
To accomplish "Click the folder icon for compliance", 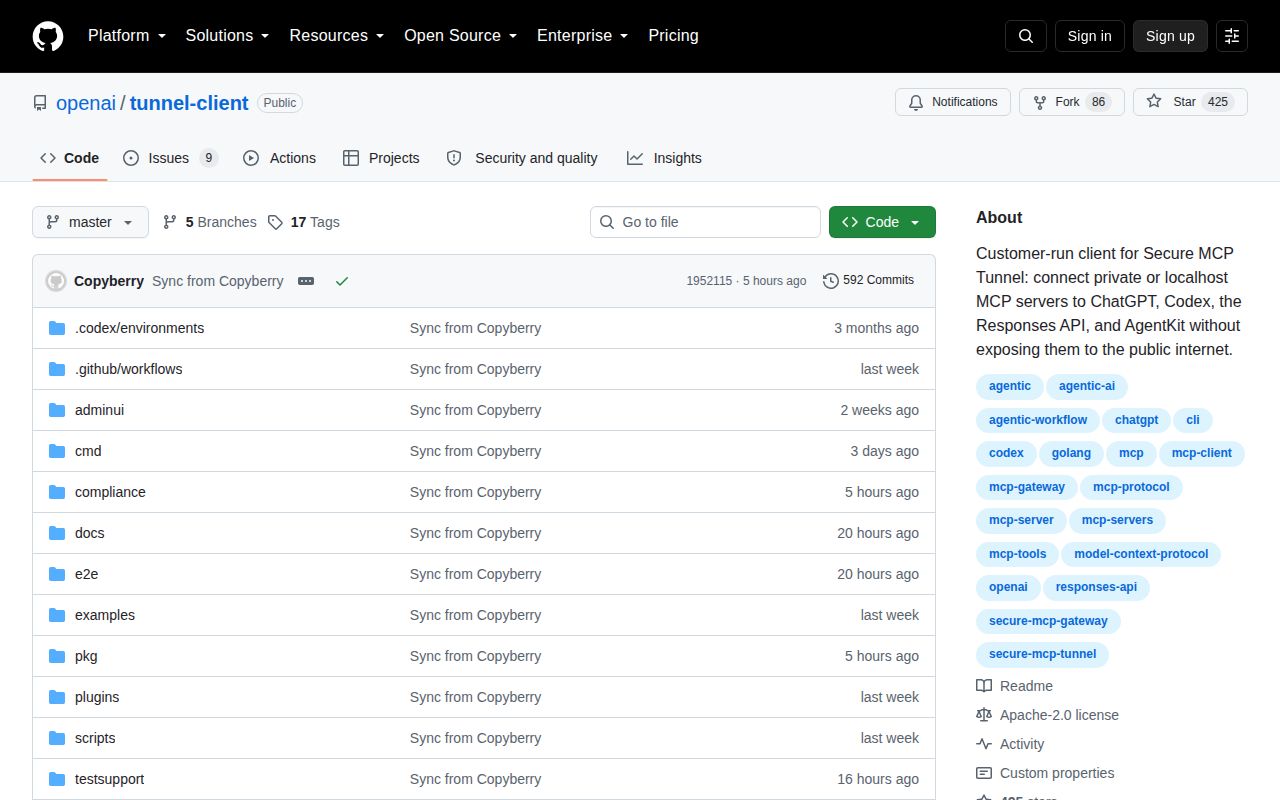I will tap(57, 492).
